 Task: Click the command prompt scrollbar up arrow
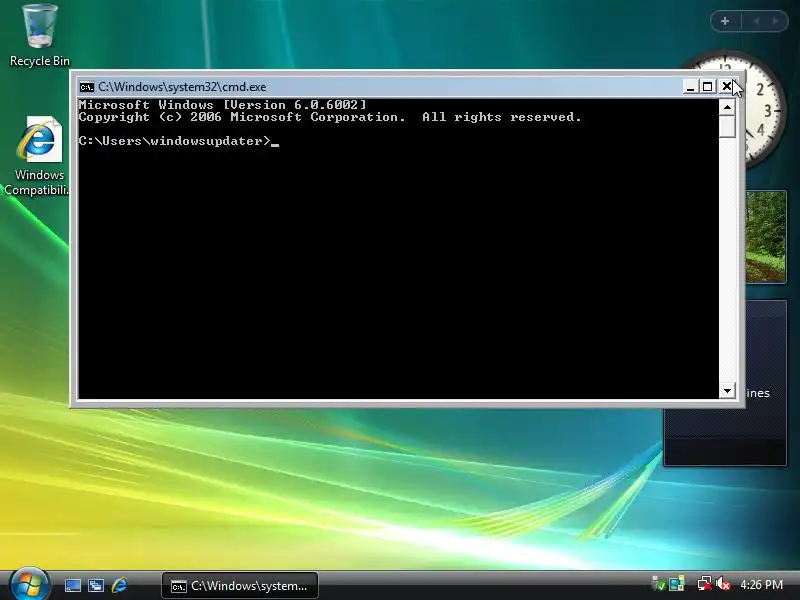pos(727,107)
